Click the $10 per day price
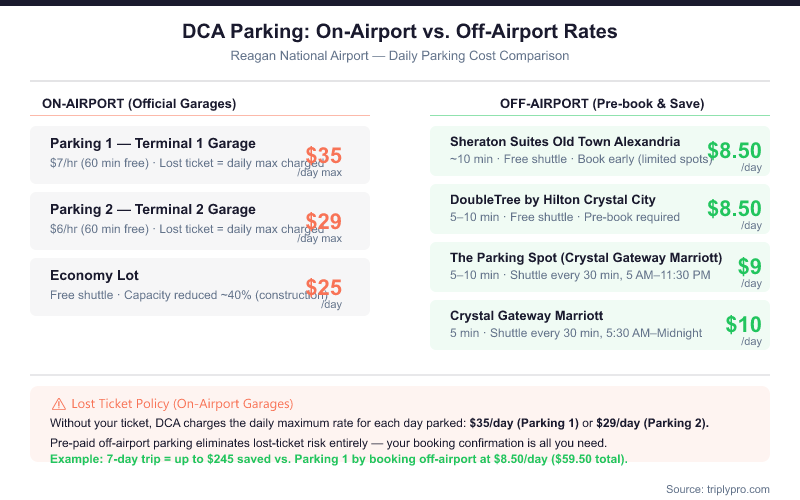The height and width of the screenshot is (500, 800). (x=743, y=324)
